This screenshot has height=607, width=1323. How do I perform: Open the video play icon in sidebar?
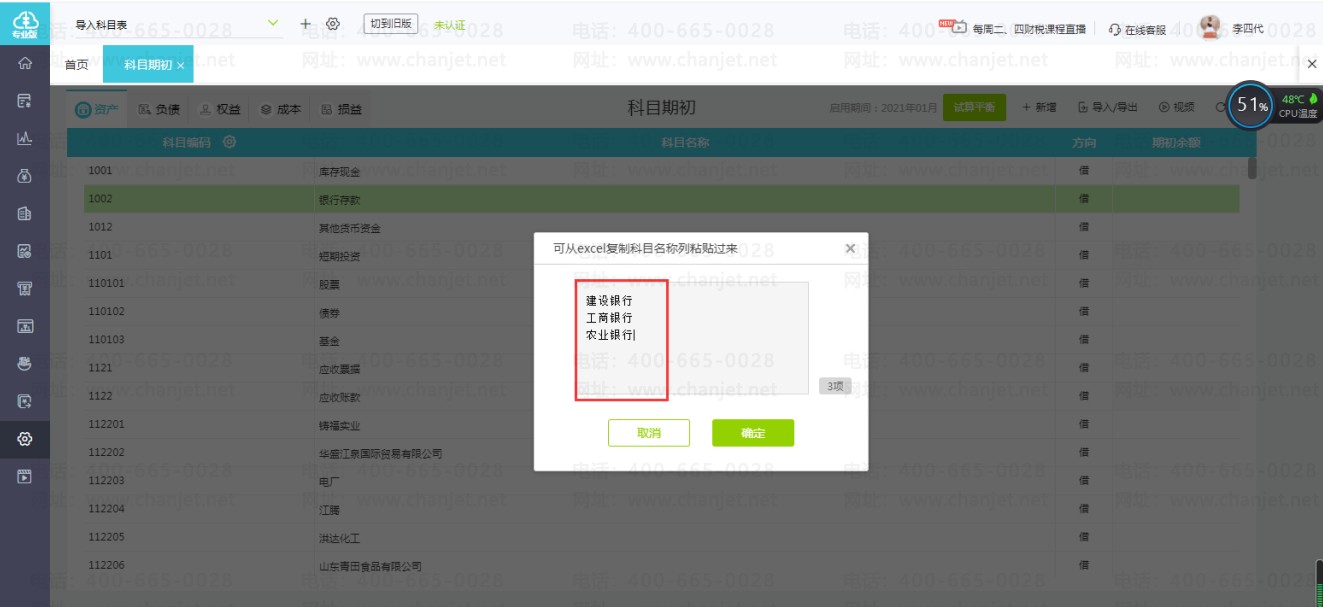click(x=25, y=476)
